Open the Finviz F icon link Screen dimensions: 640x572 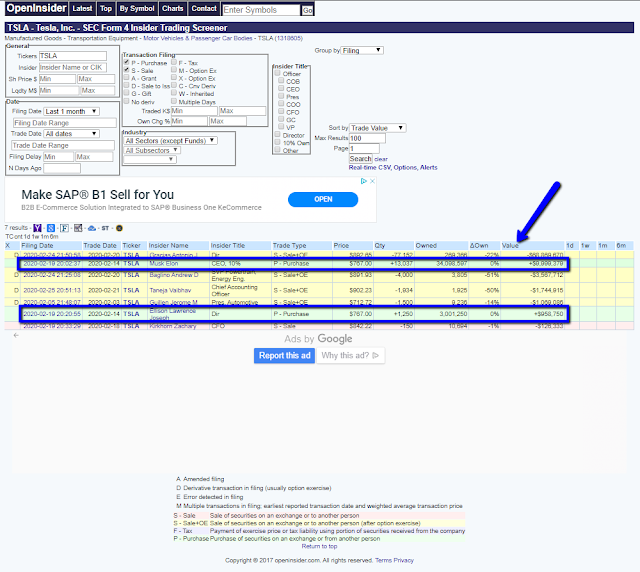64,228
